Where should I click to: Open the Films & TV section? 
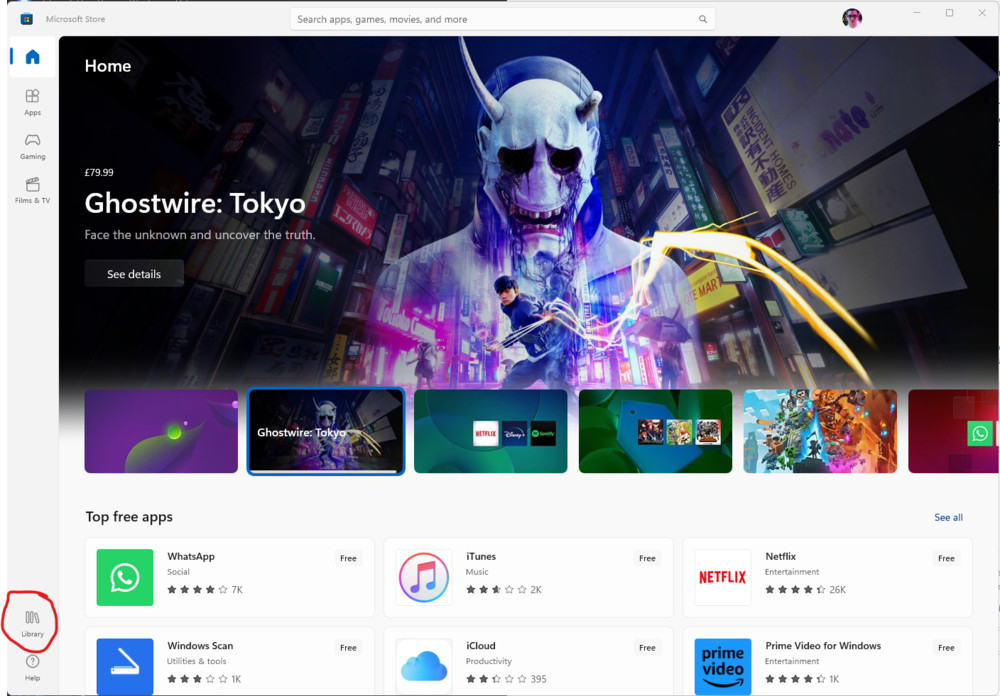click(x=33, y=190)
